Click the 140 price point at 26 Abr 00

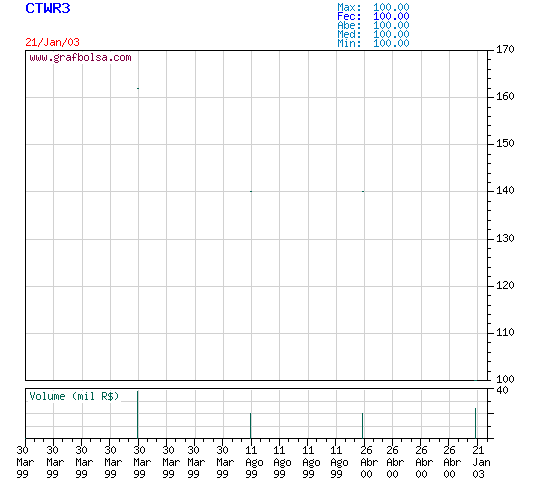363,191
